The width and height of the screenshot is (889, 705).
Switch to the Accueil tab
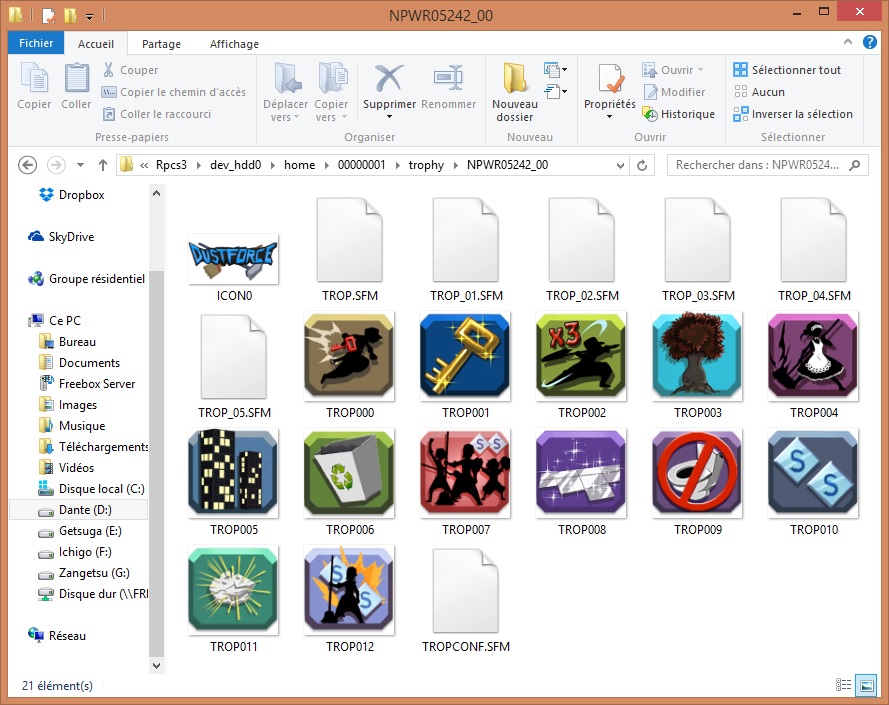(x=96, y=44)
